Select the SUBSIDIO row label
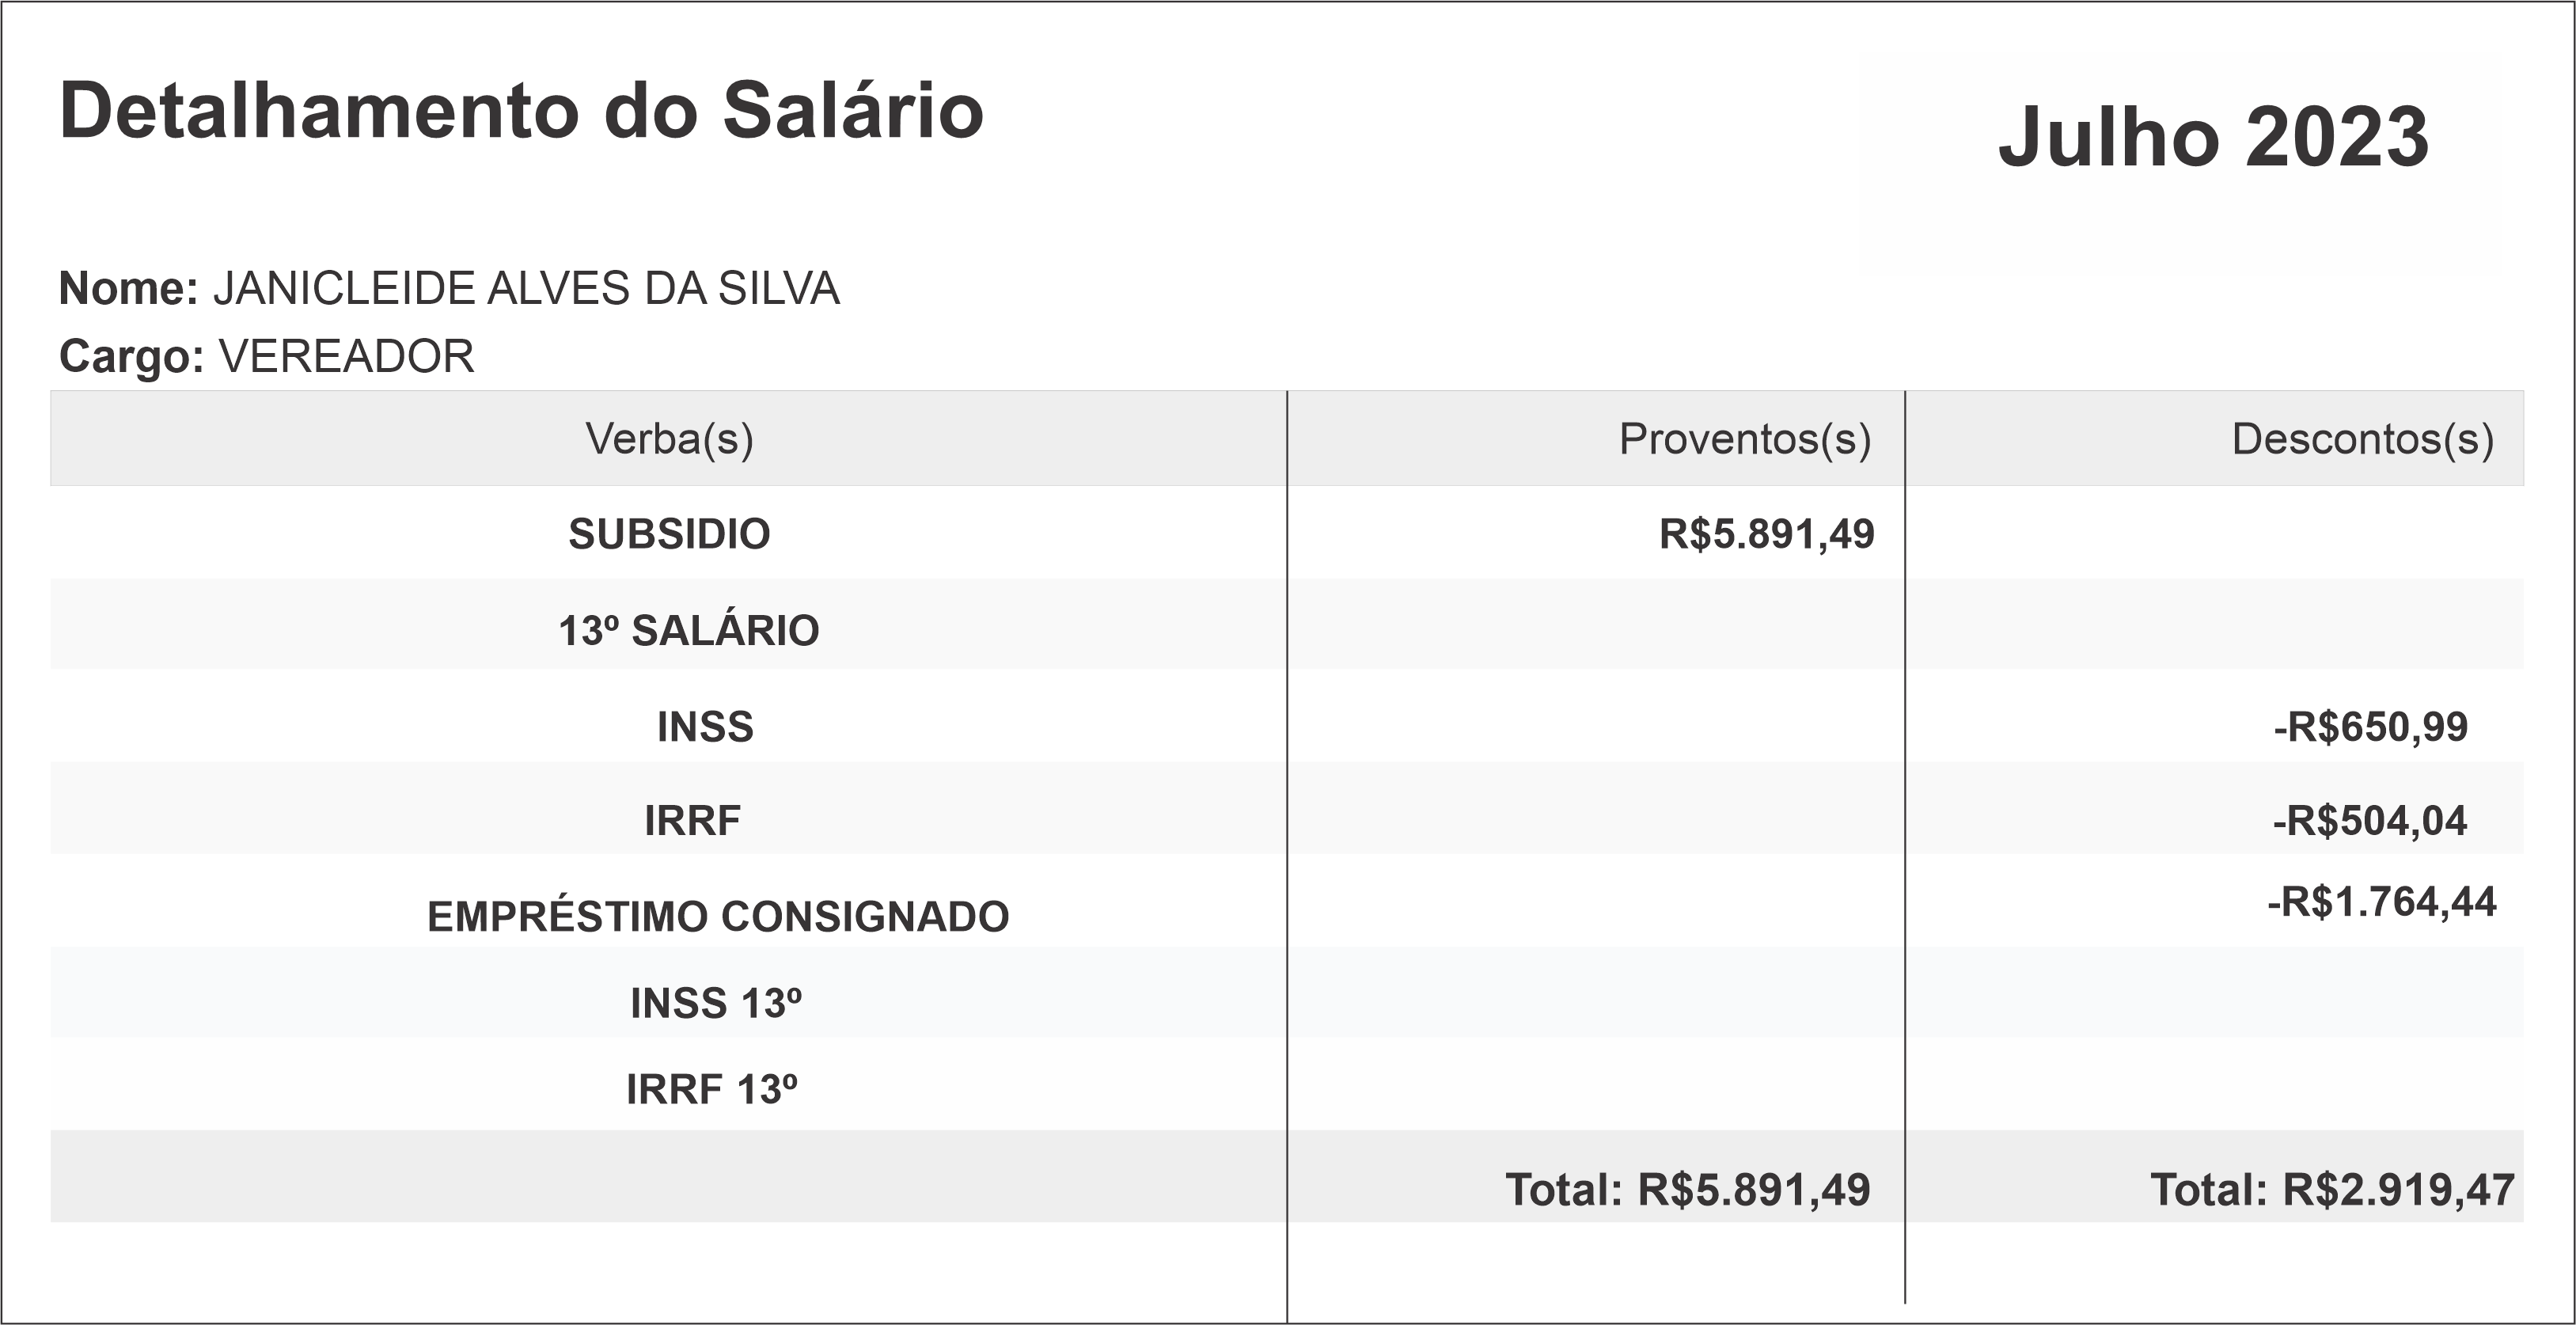 [669, 534]
